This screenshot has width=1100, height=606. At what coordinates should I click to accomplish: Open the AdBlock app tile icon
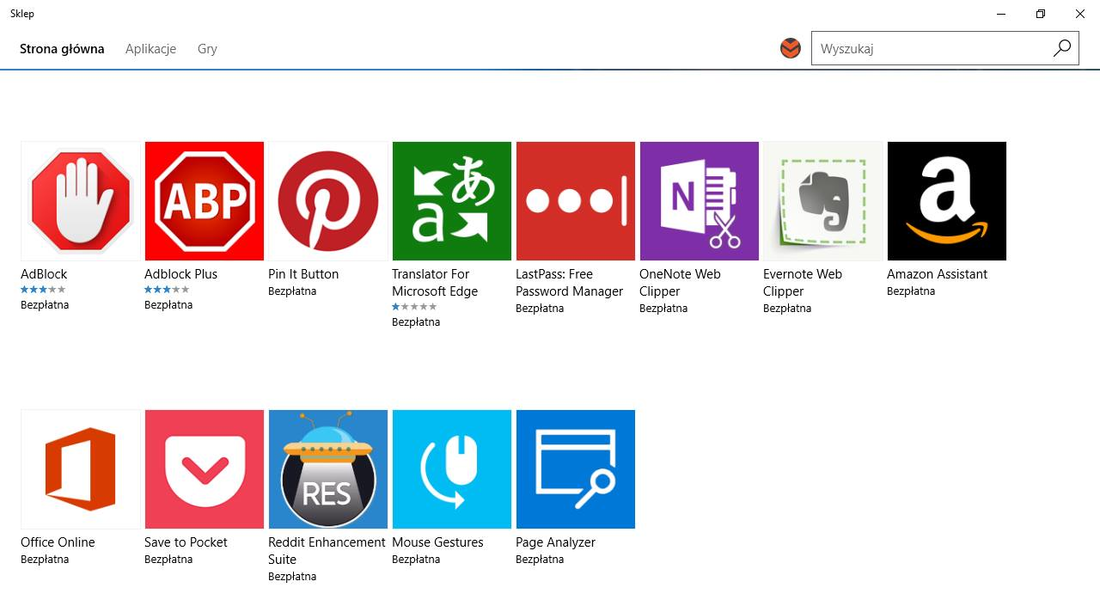[81, 201]
